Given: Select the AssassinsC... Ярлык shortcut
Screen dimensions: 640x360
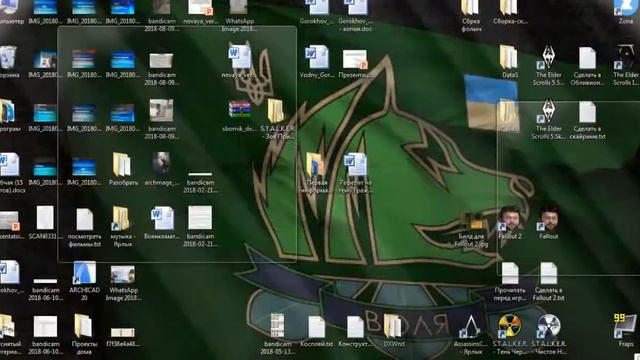Looking at the screenshot, I should click(470, 334).
